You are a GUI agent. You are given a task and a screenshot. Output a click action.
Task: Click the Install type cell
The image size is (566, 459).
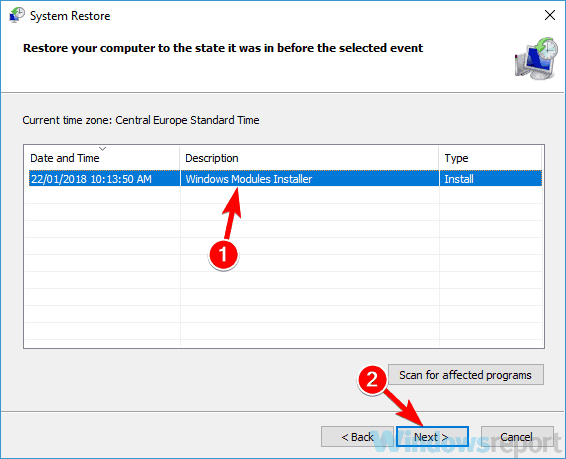pyautogui.click(x=458, y=179)
